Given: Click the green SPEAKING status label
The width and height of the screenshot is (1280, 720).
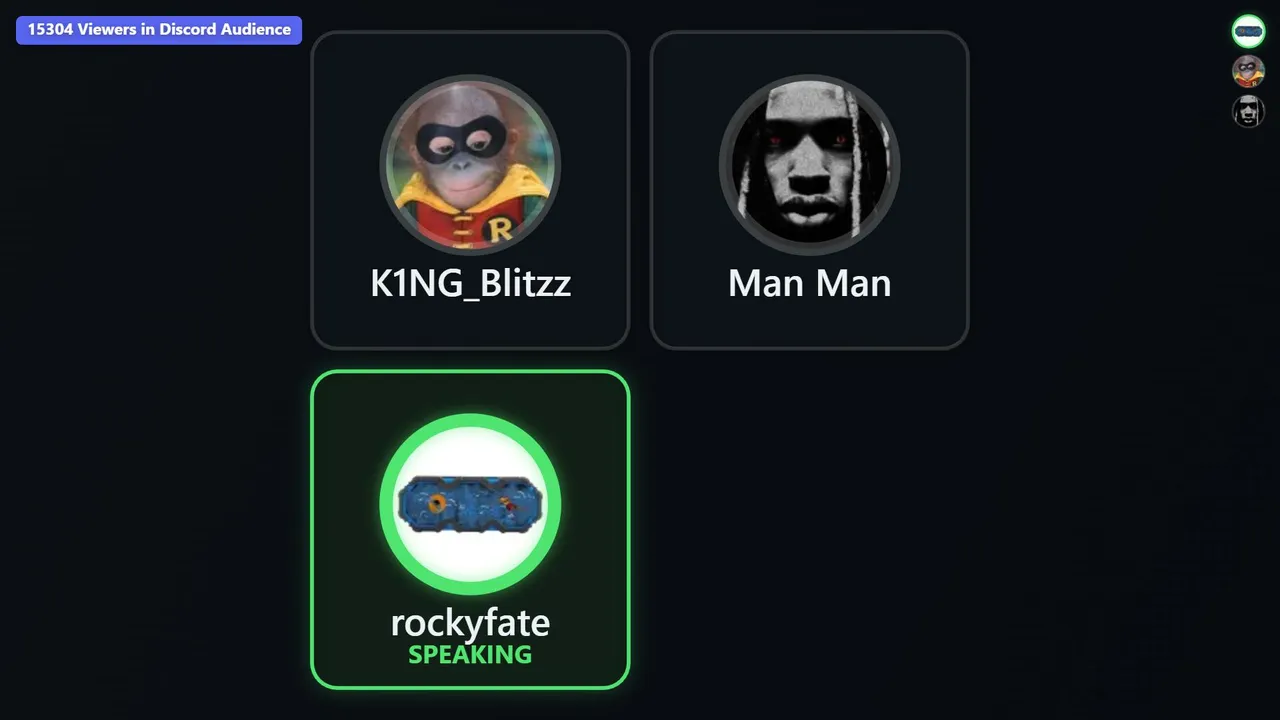Looking at the screenshot, I should tap(470, 655).
